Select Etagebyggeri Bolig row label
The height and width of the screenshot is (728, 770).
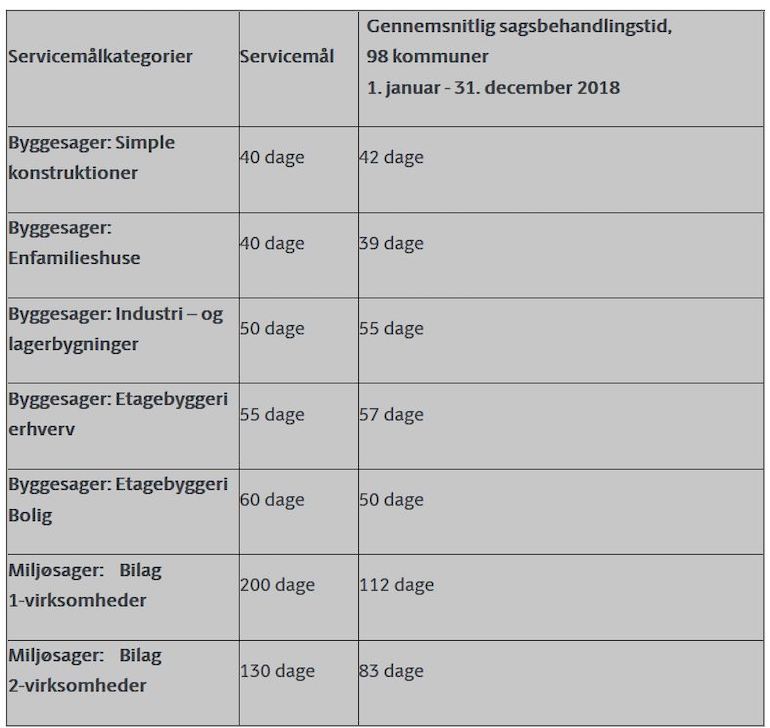[x=118, y=499]
